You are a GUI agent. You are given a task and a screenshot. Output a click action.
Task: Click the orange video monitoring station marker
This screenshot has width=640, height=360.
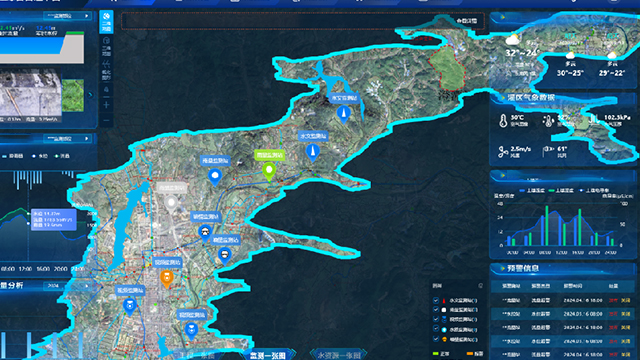pos(166,278)
